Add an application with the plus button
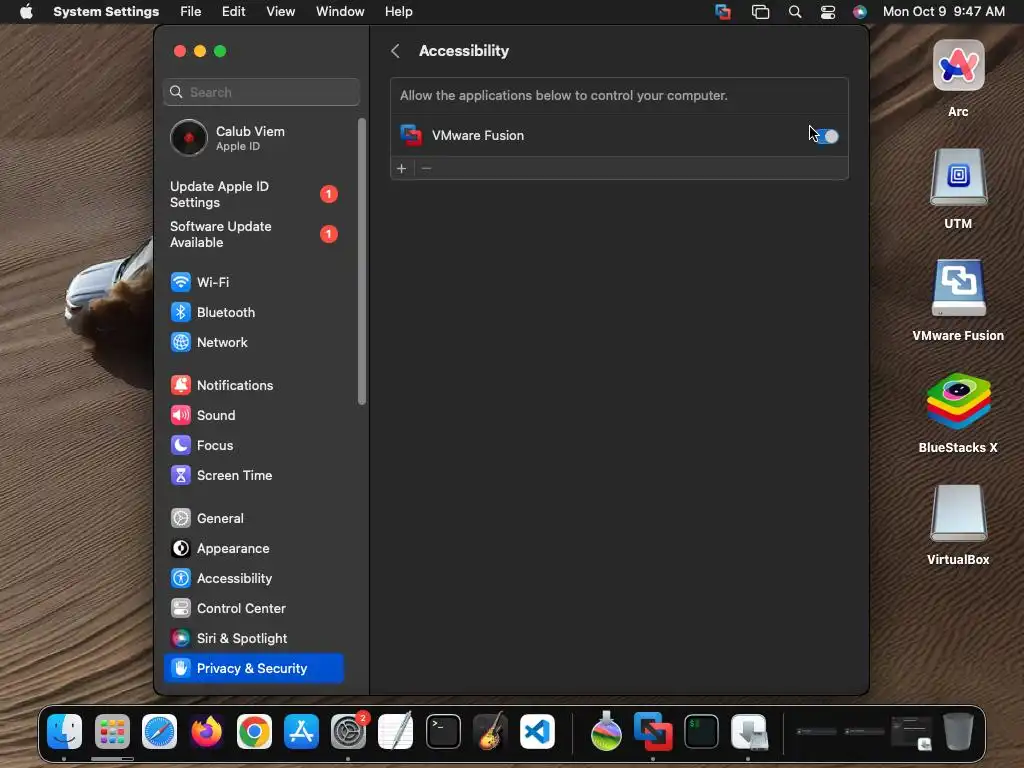 click(x=402, y=168)
